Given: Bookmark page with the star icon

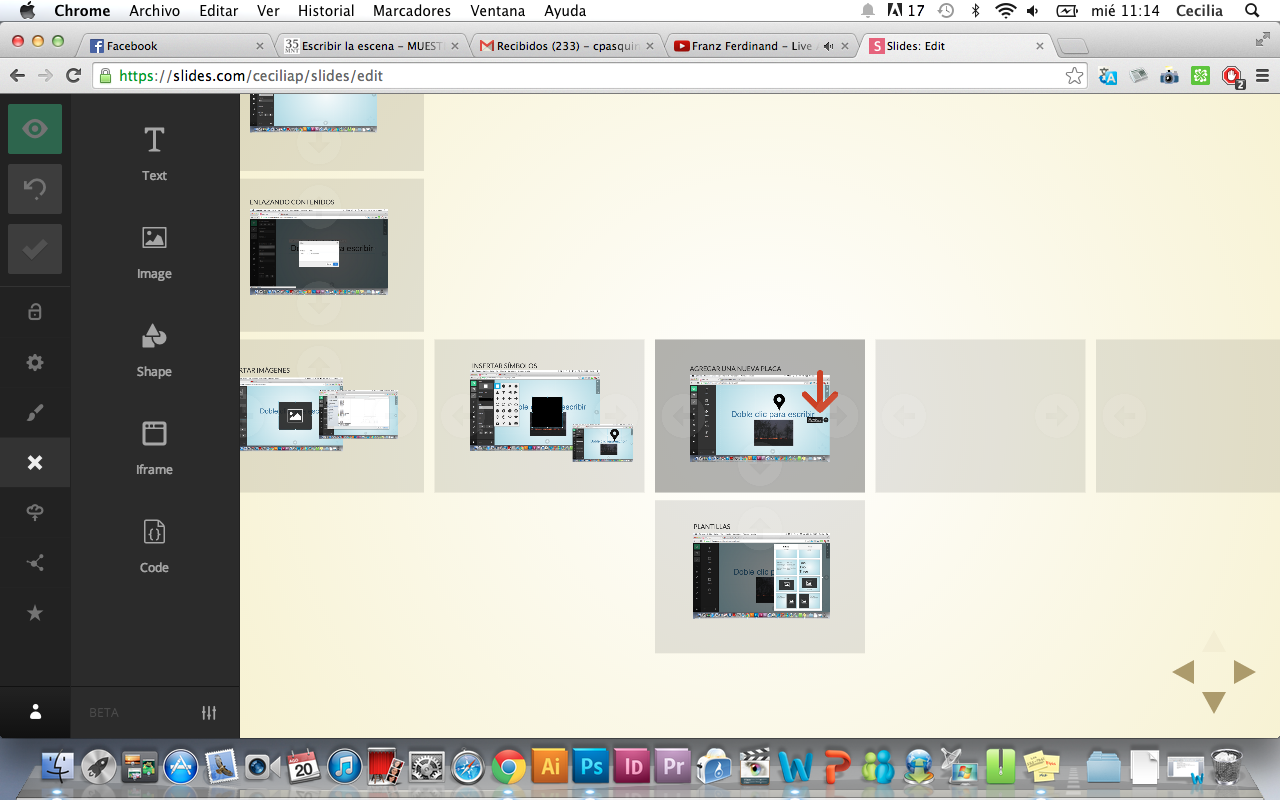Looking at the screenshot, I should click(x=1074, y=76).
